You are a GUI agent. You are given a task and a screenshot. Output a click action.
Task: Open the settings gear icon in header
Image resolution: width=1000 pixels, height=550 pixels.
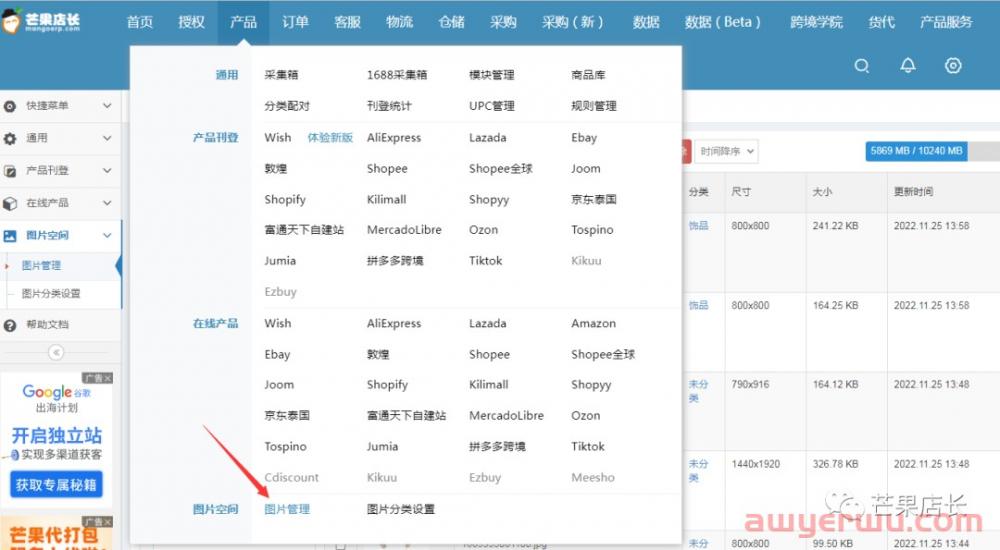point(953,65)
